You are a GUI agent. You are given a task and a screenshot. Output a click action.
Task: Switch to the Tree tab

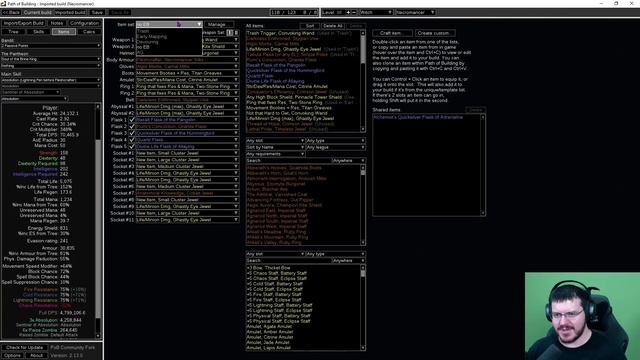coord(13,31)
